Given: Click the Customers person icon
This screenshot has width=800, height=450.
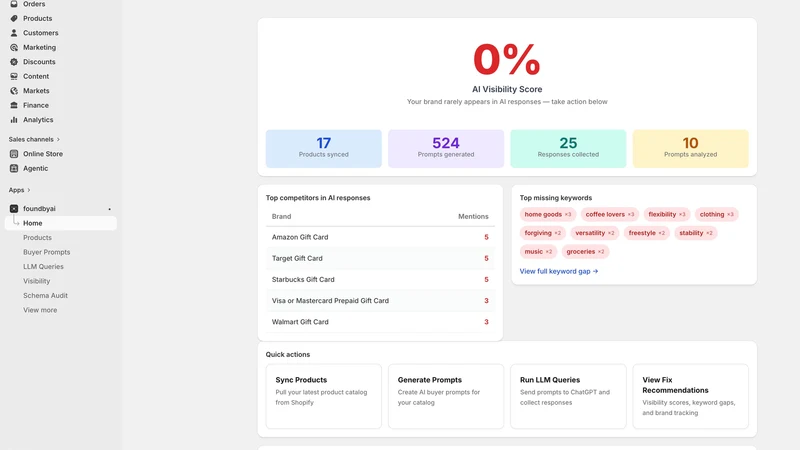Looking at the screenshot, I should click(x=14, y=33).
